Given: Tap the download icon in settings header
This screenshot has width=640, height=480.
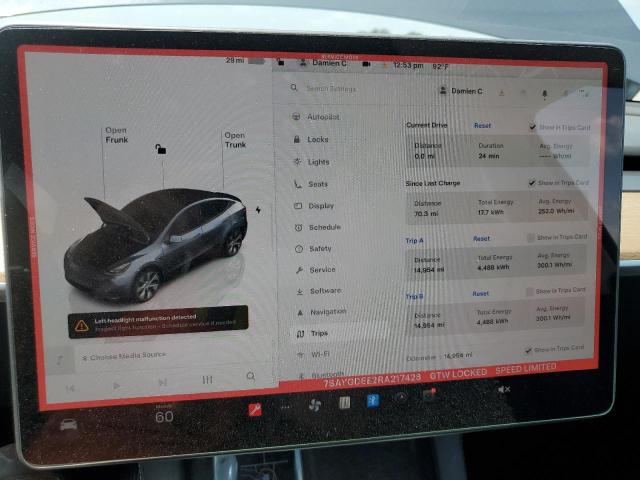Looking at the screenshot, I should click(502, 93).
